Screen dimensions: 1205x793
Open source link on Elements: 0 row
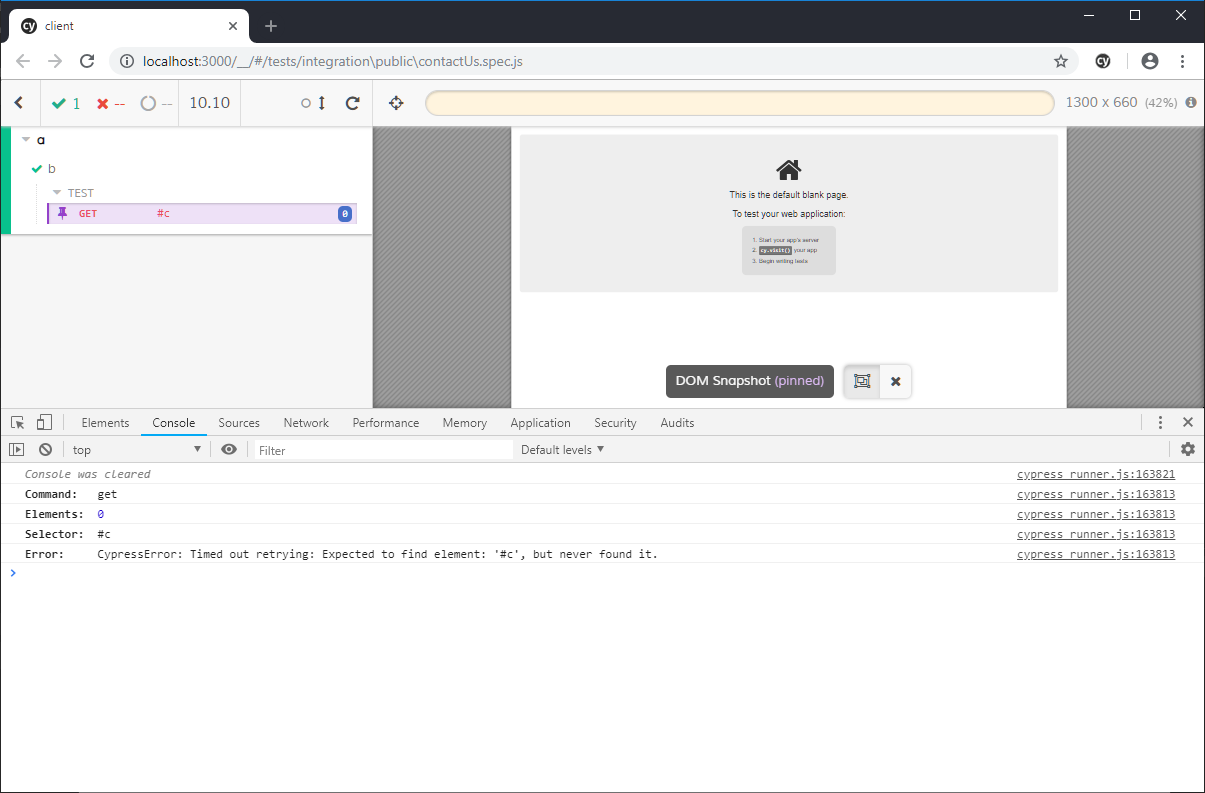(1096, 514)
